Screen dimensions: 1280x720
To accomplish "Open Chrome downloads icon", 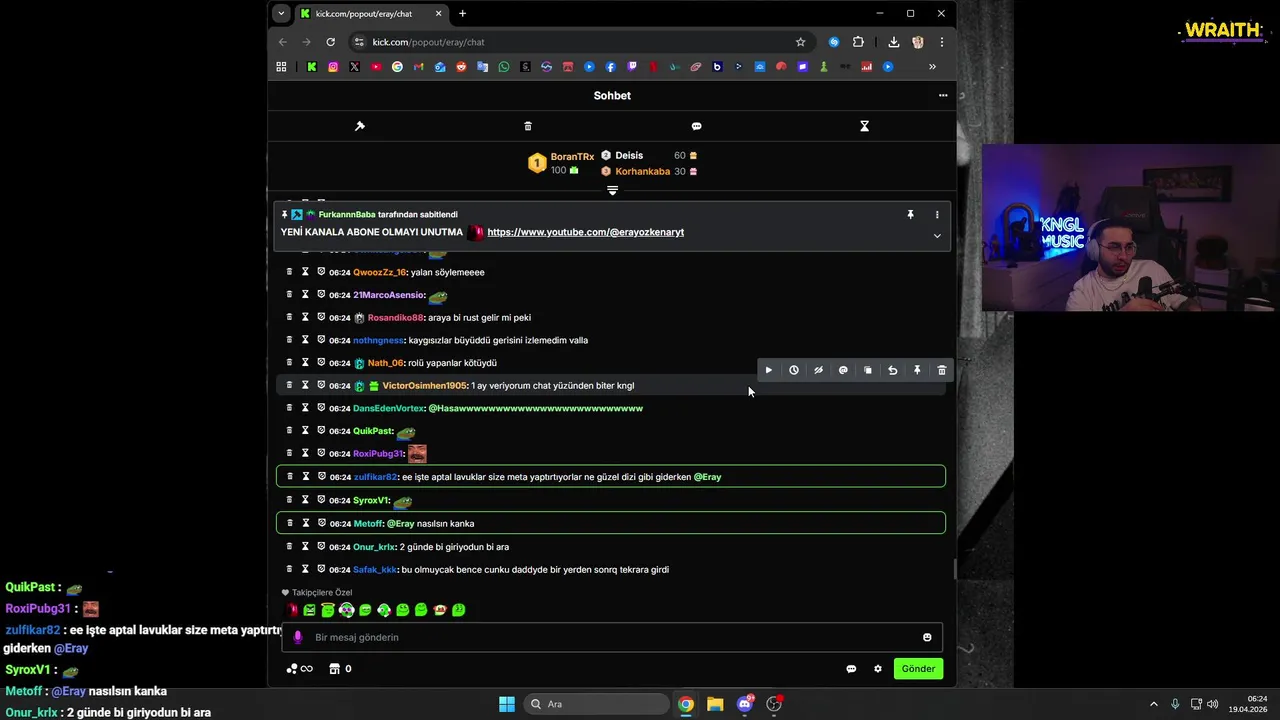I will 893,42.
